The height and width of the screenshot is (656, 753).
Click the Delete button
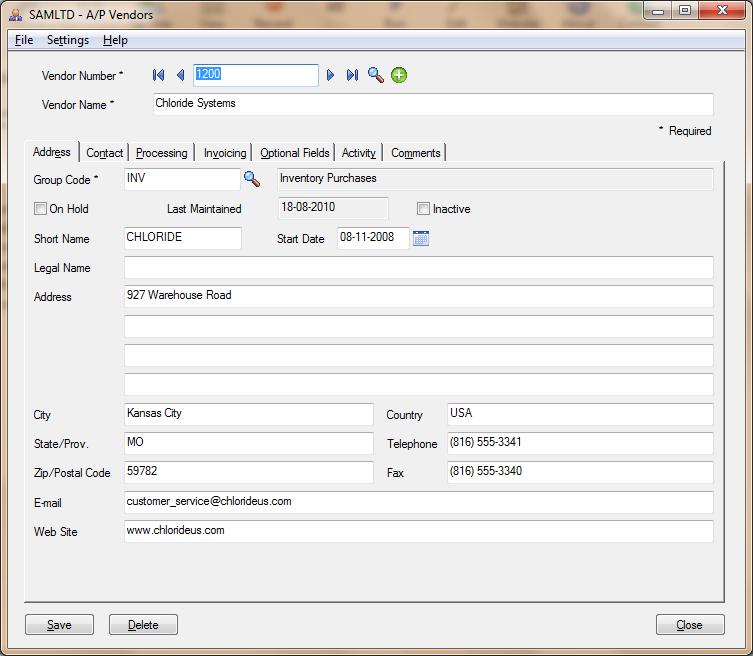143,624
